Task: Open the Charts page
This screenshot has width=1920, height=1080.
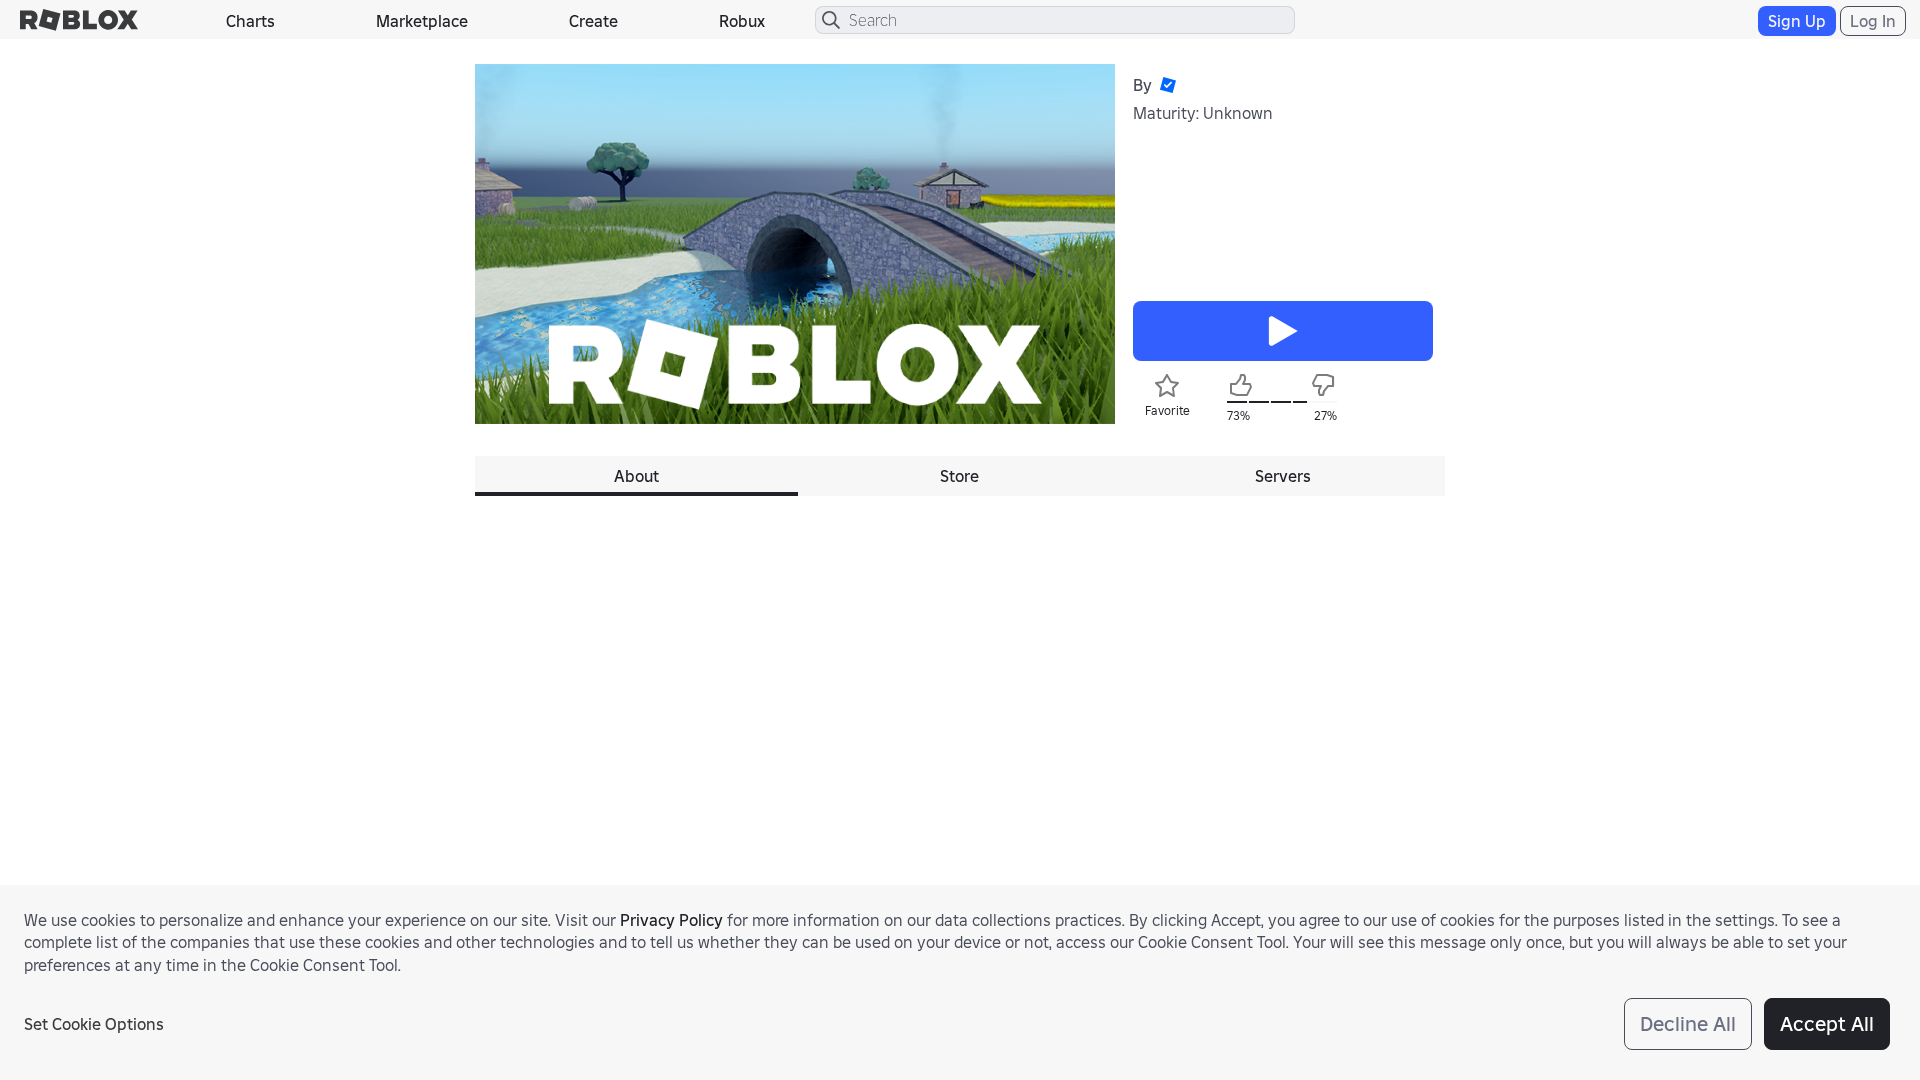Action: tap(250, 21)
